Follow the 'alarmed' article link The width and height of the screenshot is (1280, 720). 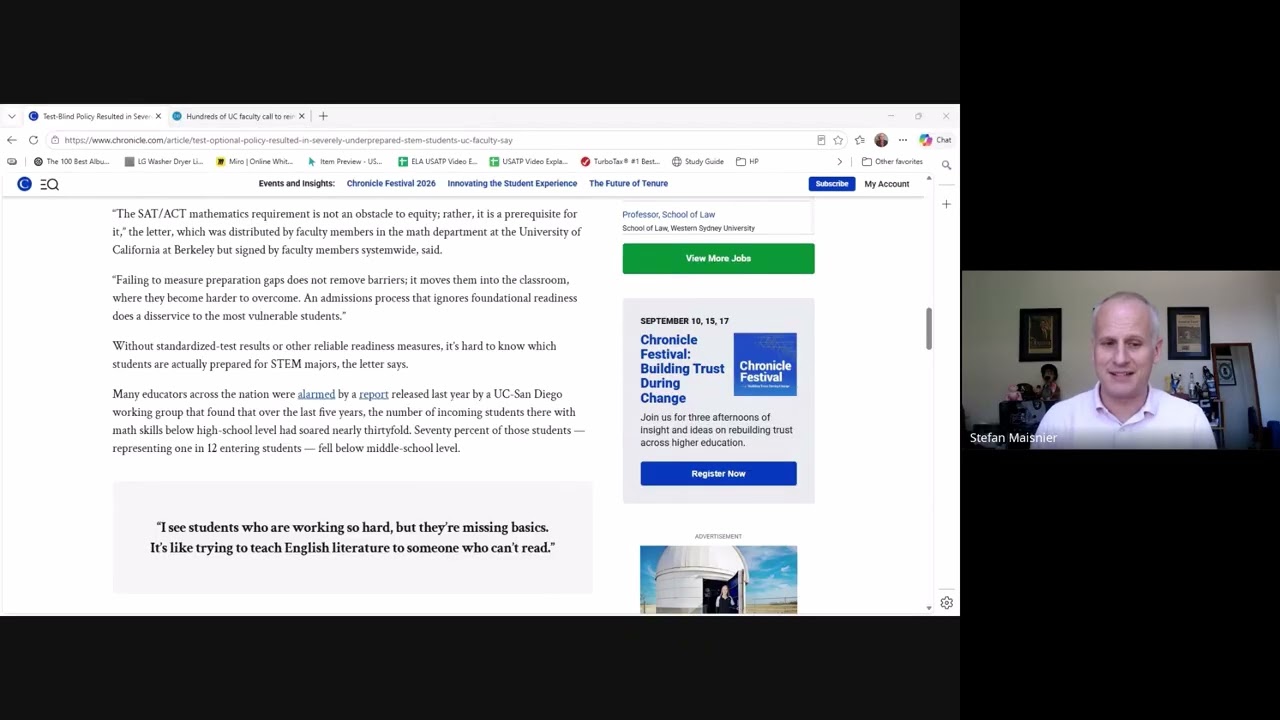pos(316,394)
